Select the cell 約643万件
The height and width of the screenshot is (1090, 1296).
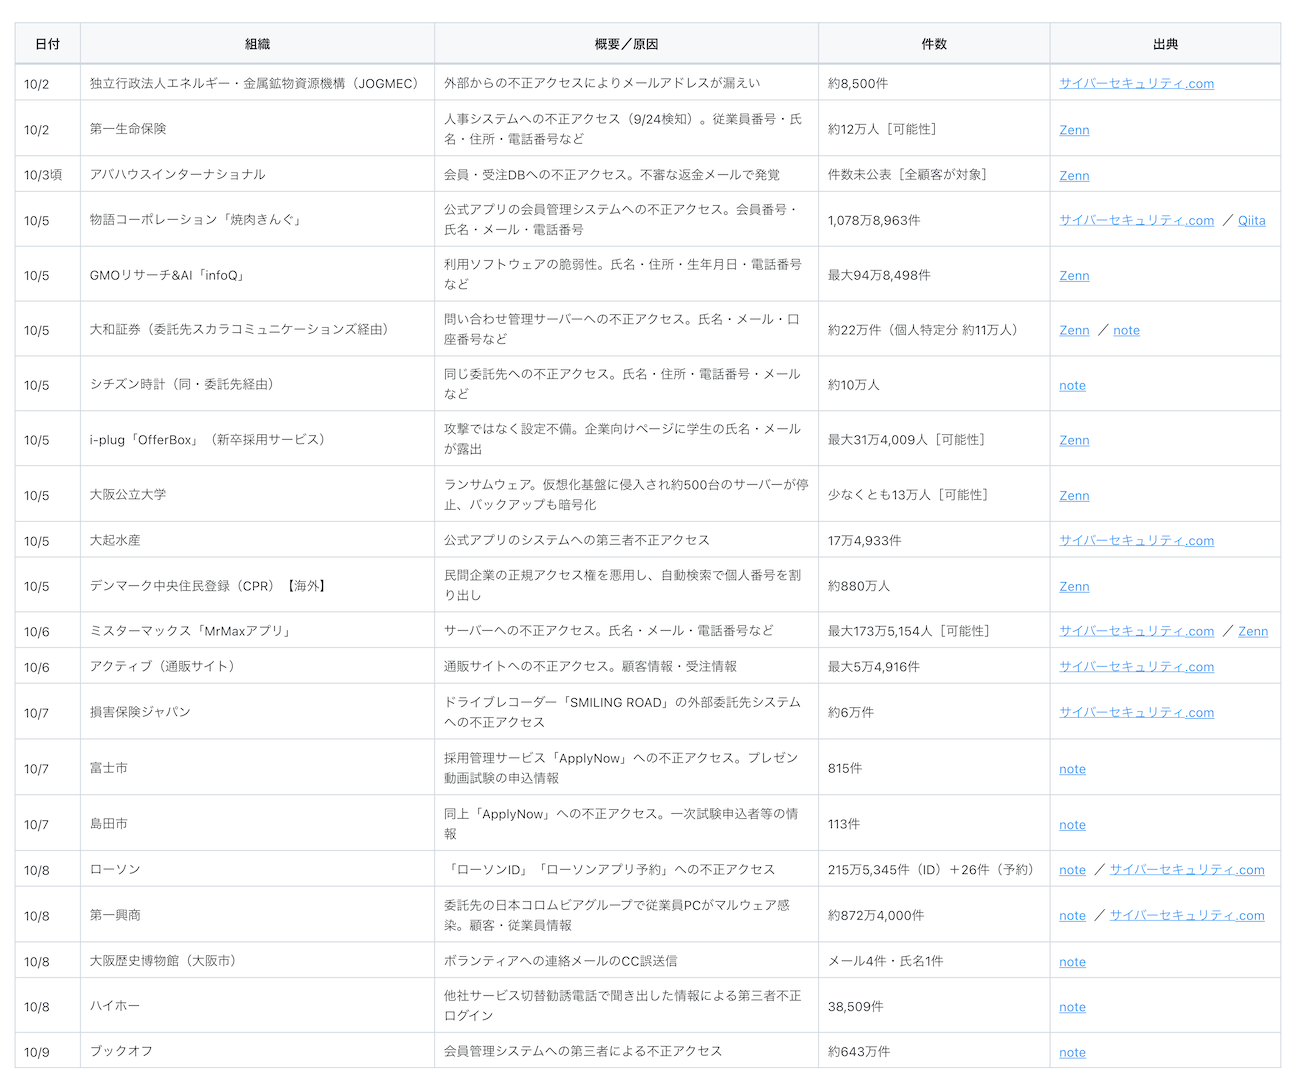[x=934, y=1052]
